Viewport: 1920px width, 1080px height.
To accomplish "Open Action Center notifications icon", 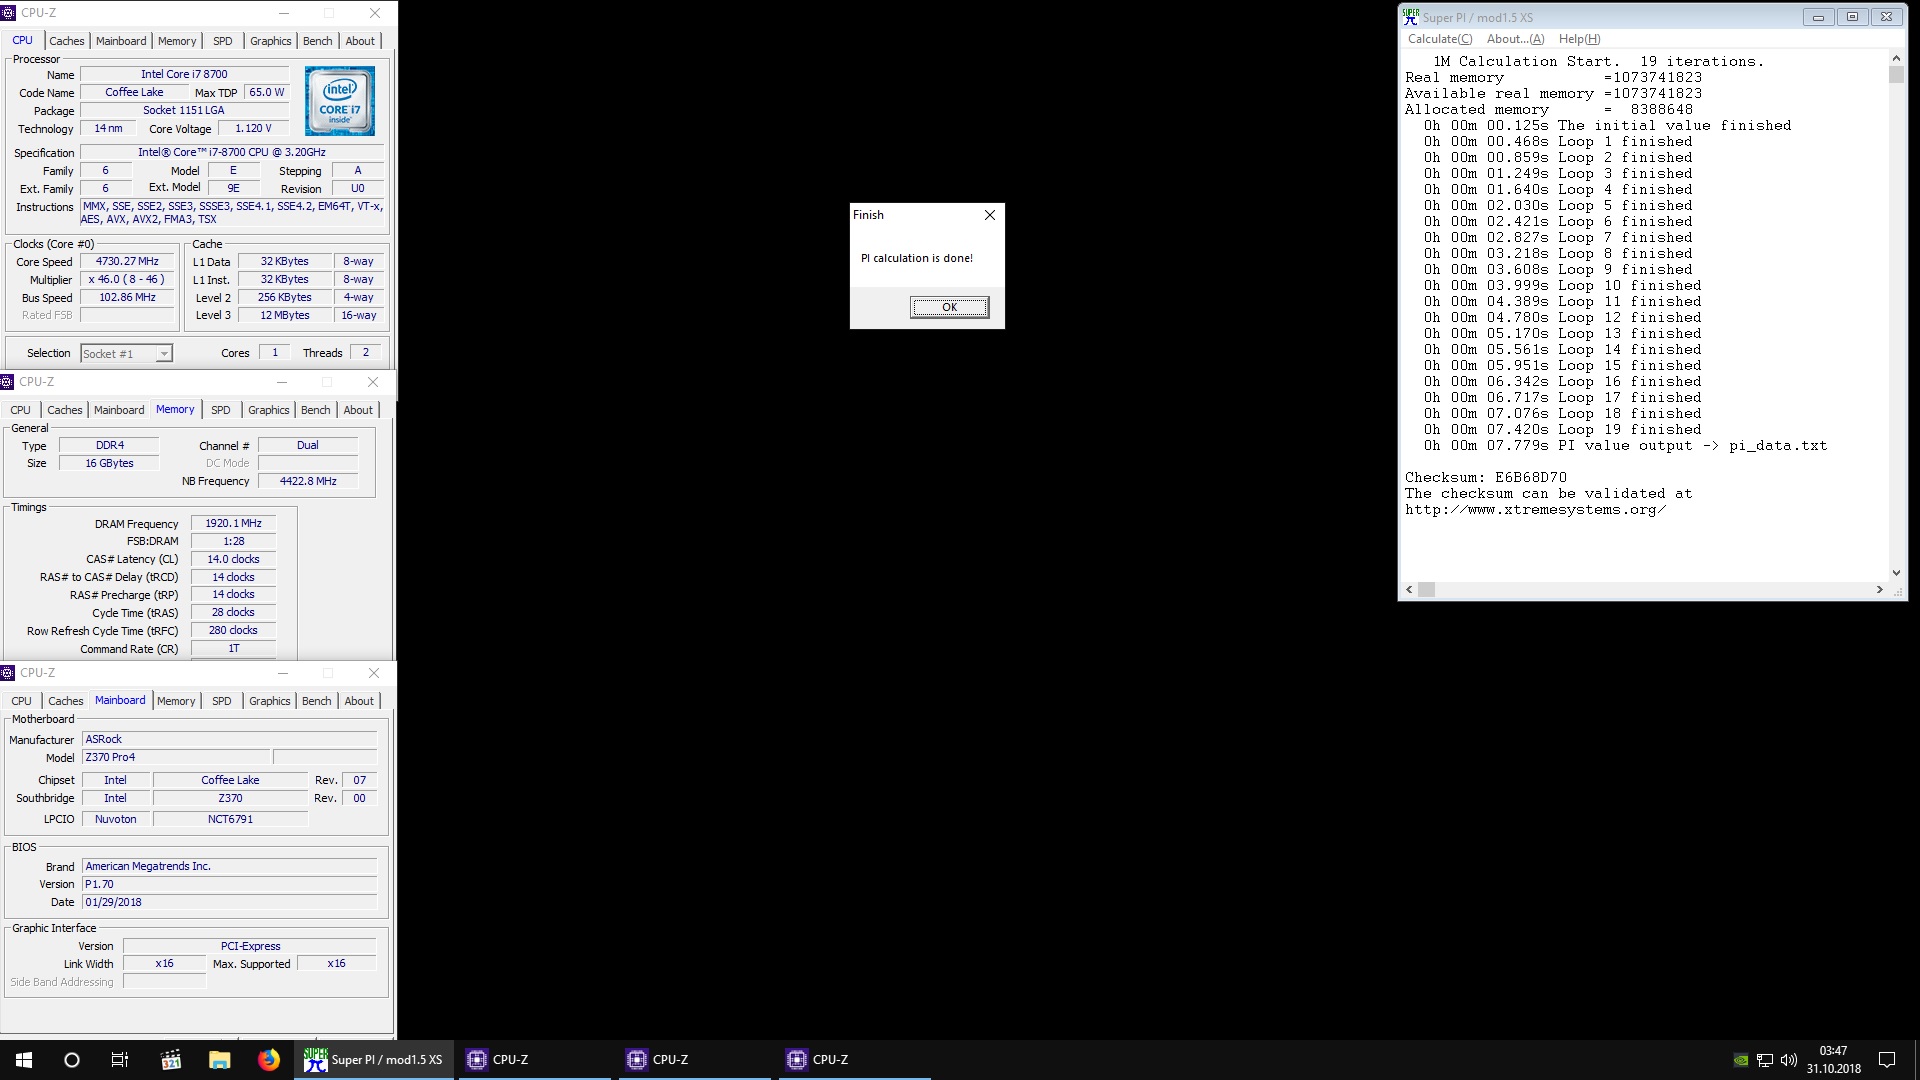I will click(1887, 1060).
